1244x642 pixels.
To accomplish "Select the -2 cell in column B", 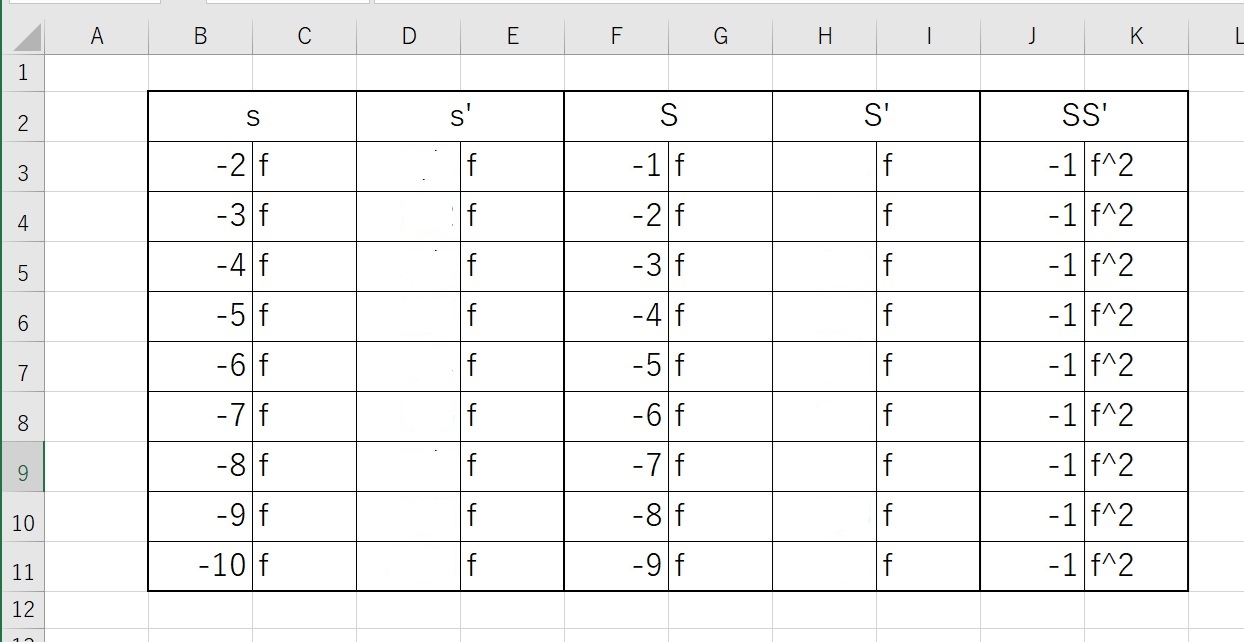I will point(200,166).
